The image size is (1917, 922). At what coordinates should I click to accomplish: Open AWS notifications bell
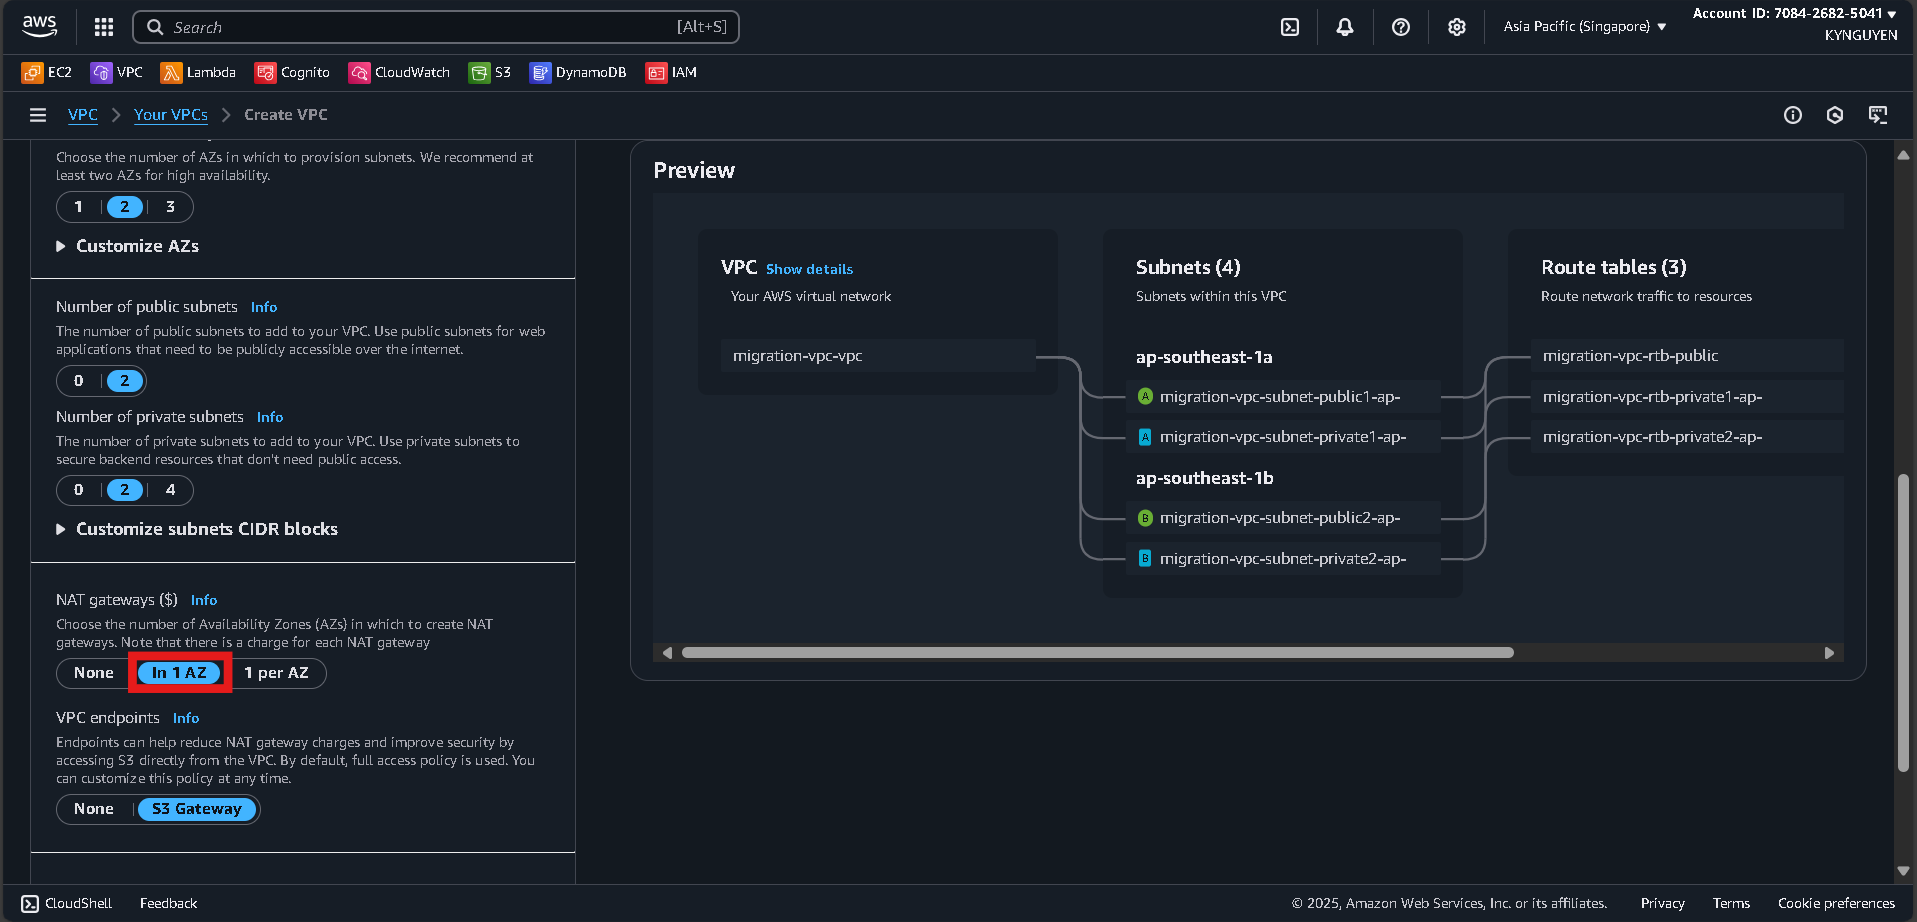(x=1344, y=27)
